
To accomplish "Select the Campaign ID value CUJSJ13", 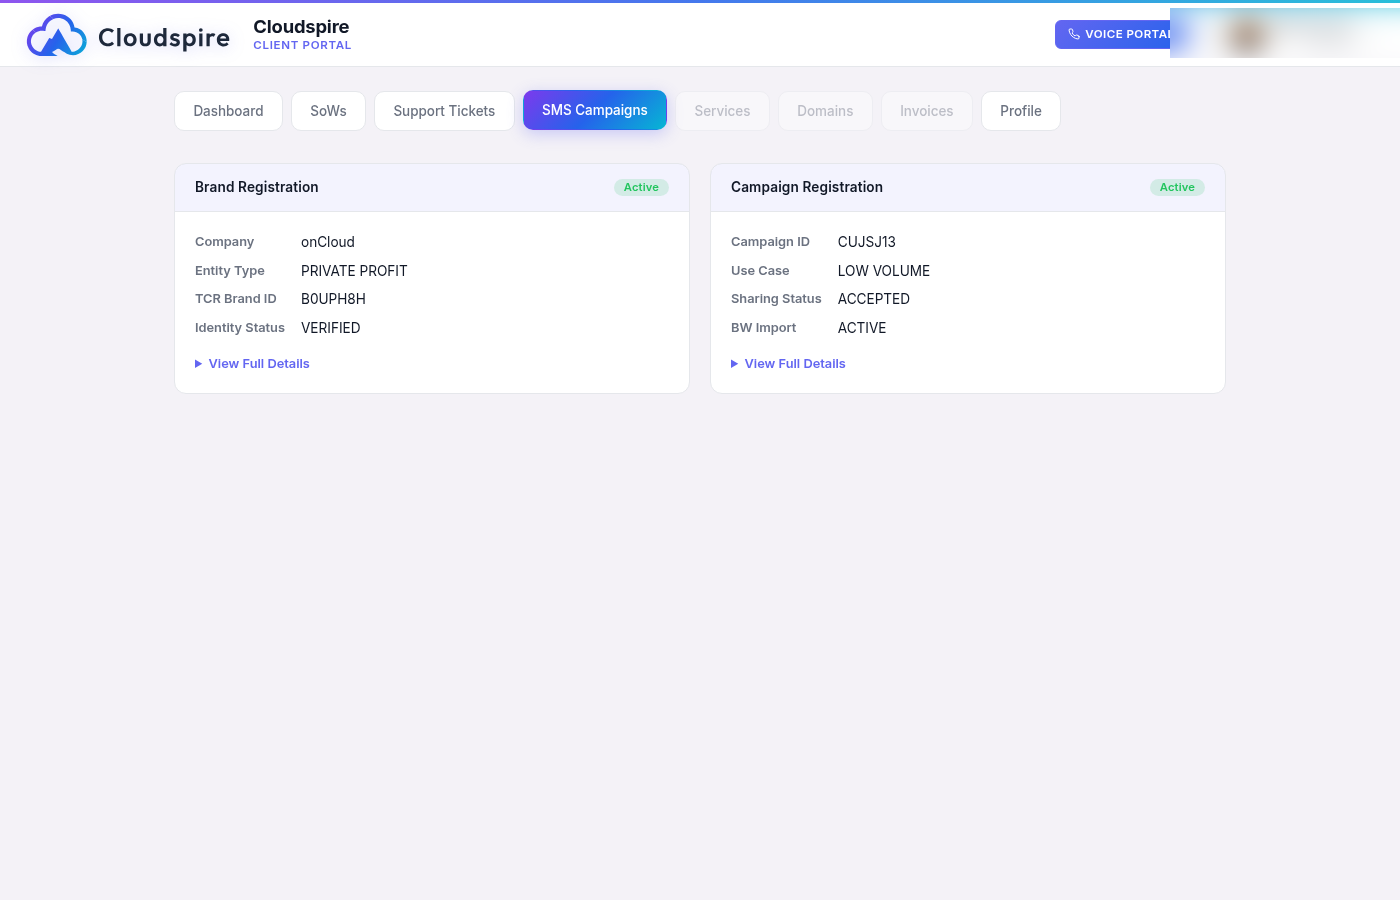I will pyautogui.click(x=867, y=242).
